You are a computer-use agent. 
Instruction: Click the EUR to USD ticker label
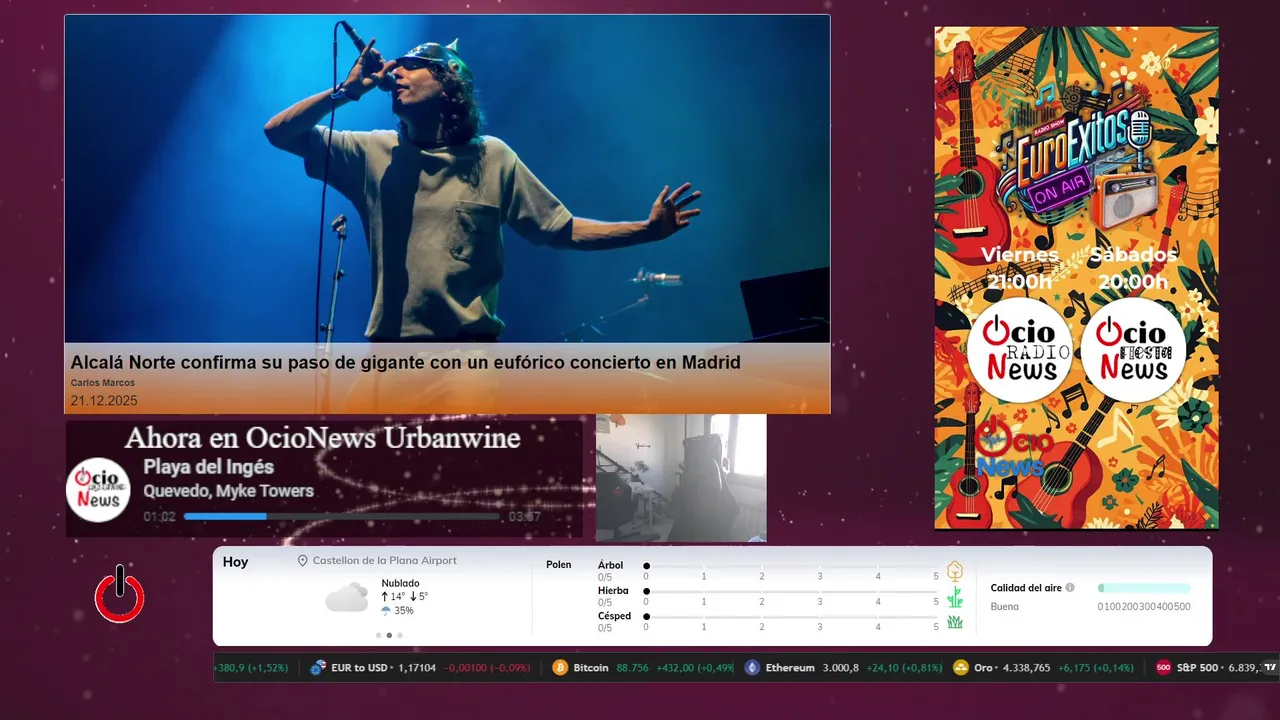[360, 668]
